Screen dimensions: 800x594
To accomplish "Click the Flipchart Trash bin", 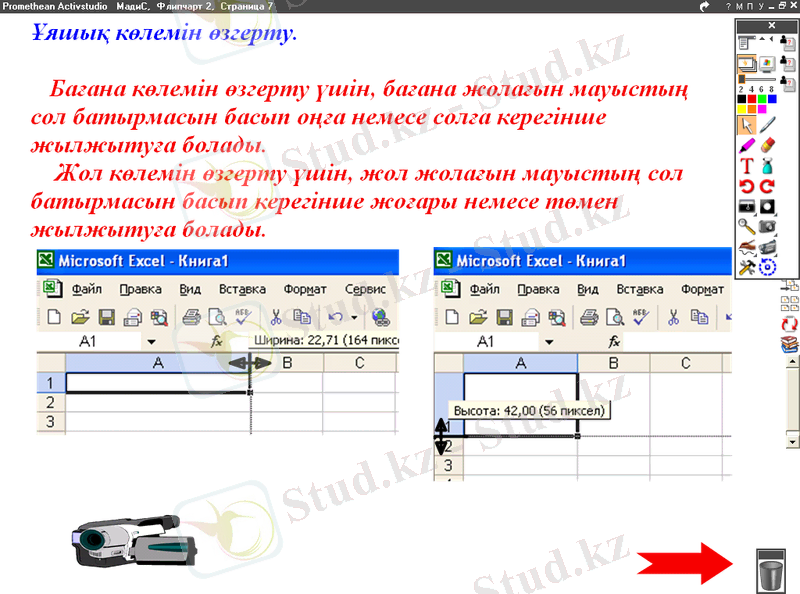I will pyautogui.click(x=772, y=572).
